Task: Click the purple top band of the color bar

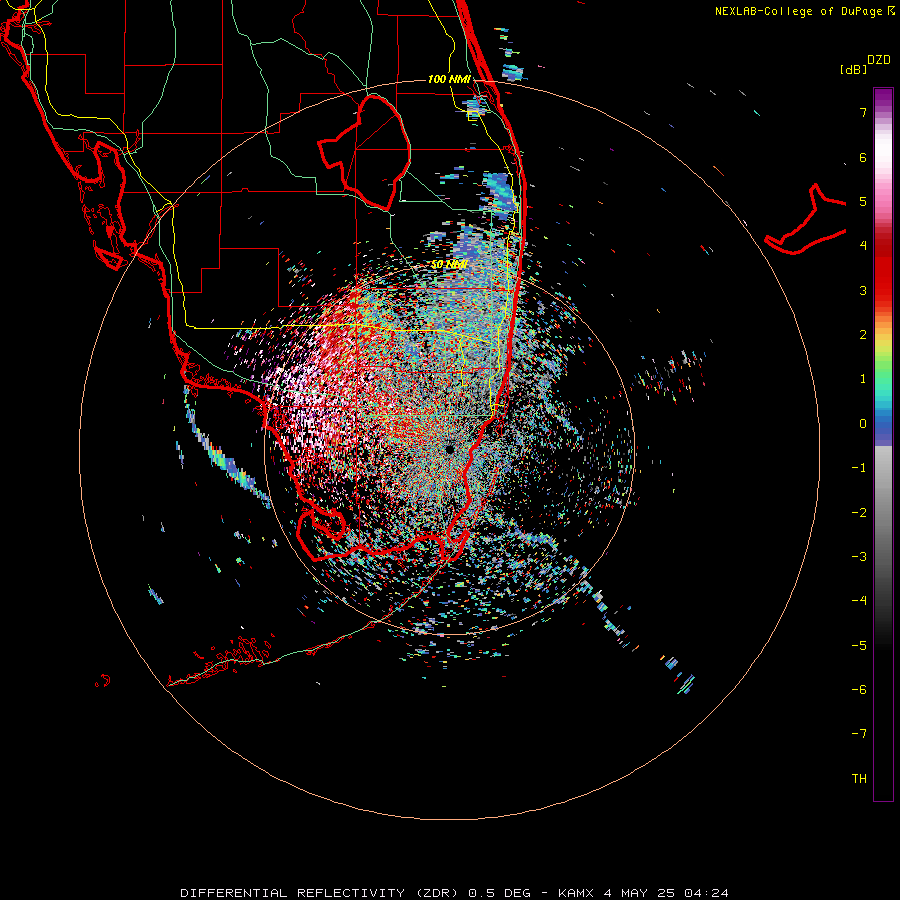Action: [883, 98]
